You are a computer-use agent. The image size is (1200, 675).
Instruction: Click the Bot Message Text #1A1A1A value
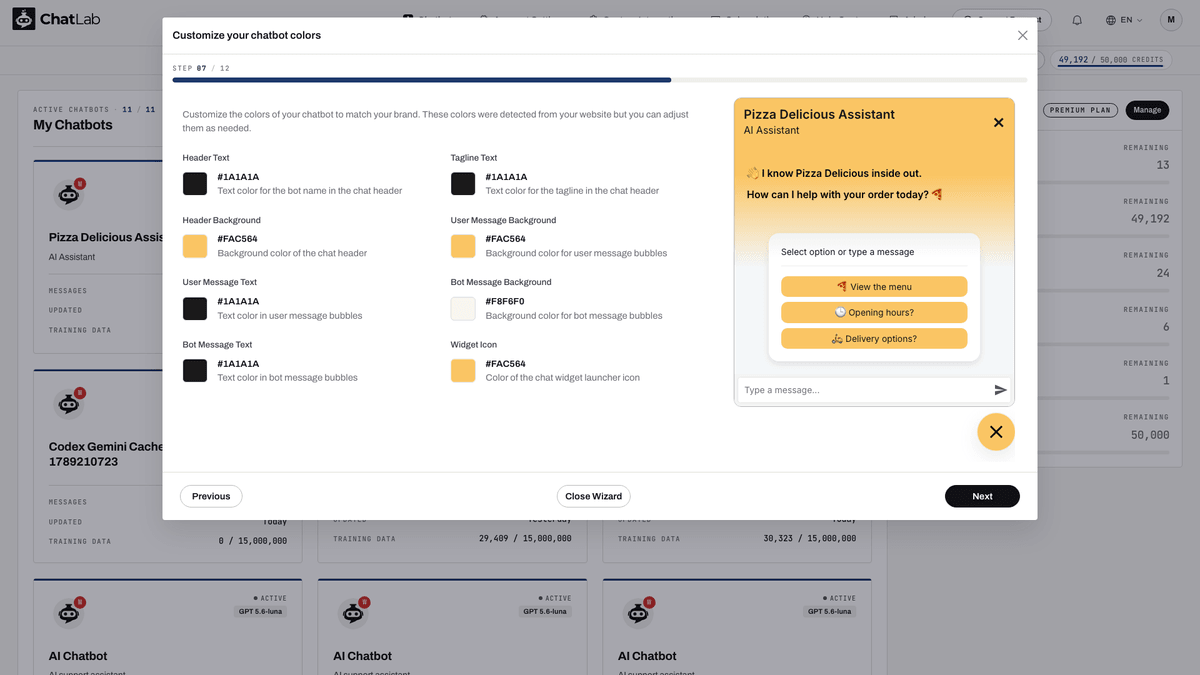click(x=238, y=364)
